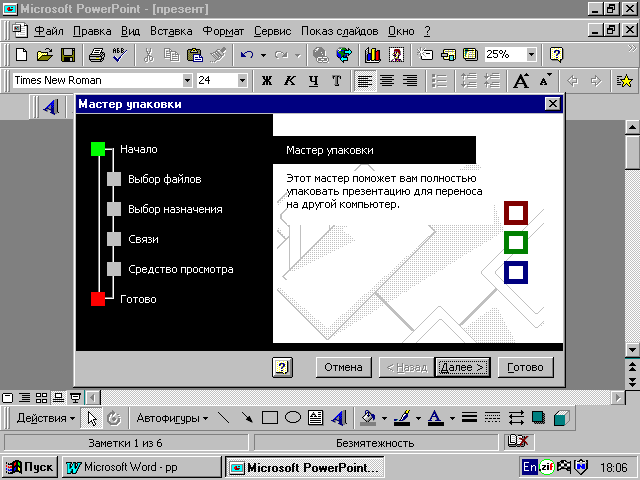This screenshot has height=480, width=640.
Task: Insert clip art picture icon
Action: point(396,54)
